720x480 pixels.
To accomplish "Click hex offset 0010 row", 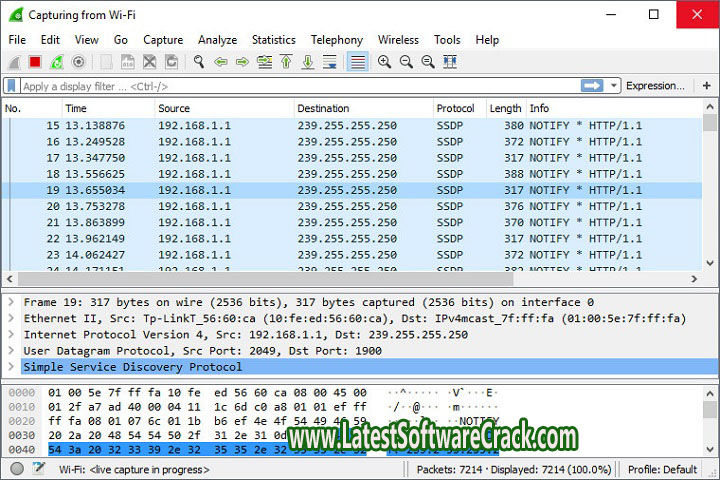I will (253, 407).
